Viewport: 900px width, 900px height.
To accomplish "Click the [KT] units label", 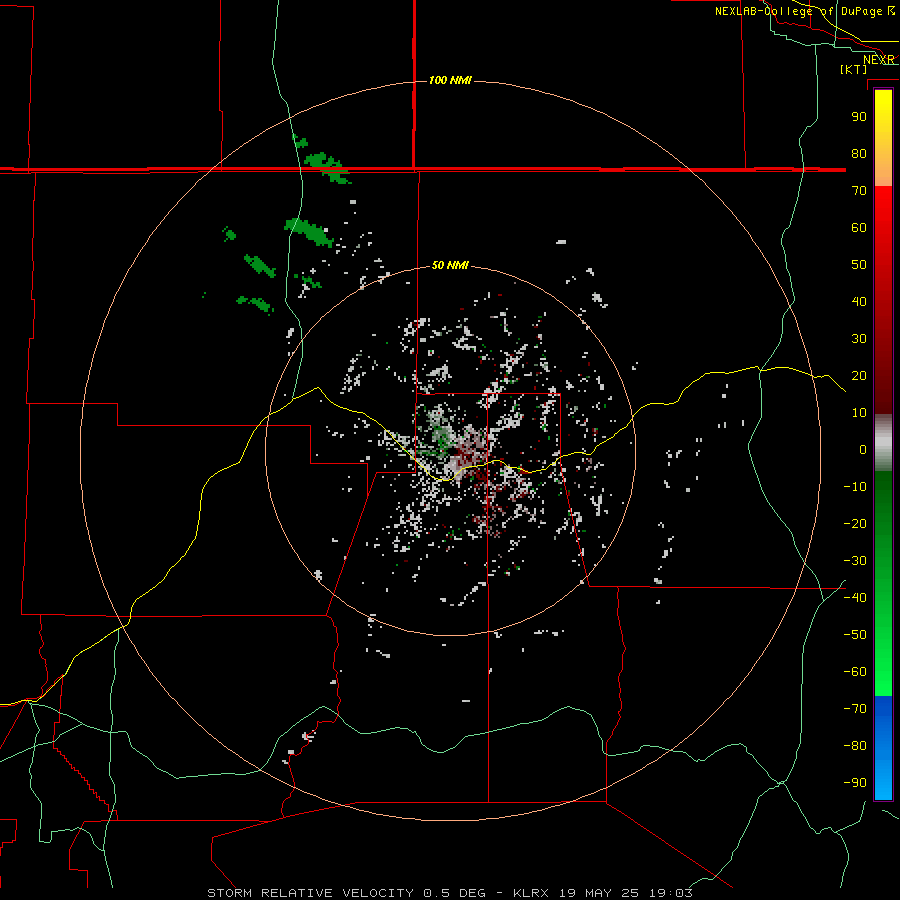I will click(x=854, y=69).
